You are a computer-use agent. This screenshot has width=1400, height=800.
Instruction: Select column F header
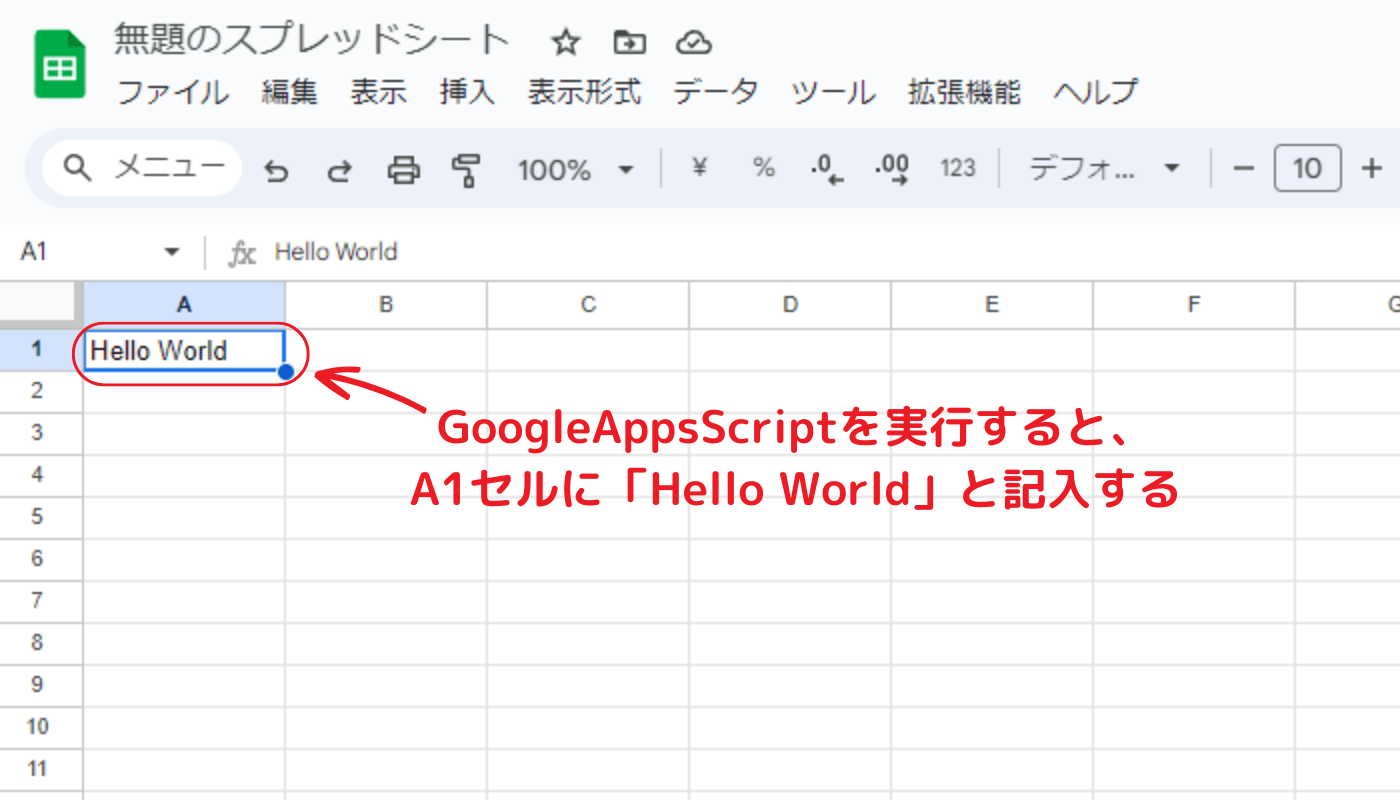pyautogui.click(x=1194, y=305)
